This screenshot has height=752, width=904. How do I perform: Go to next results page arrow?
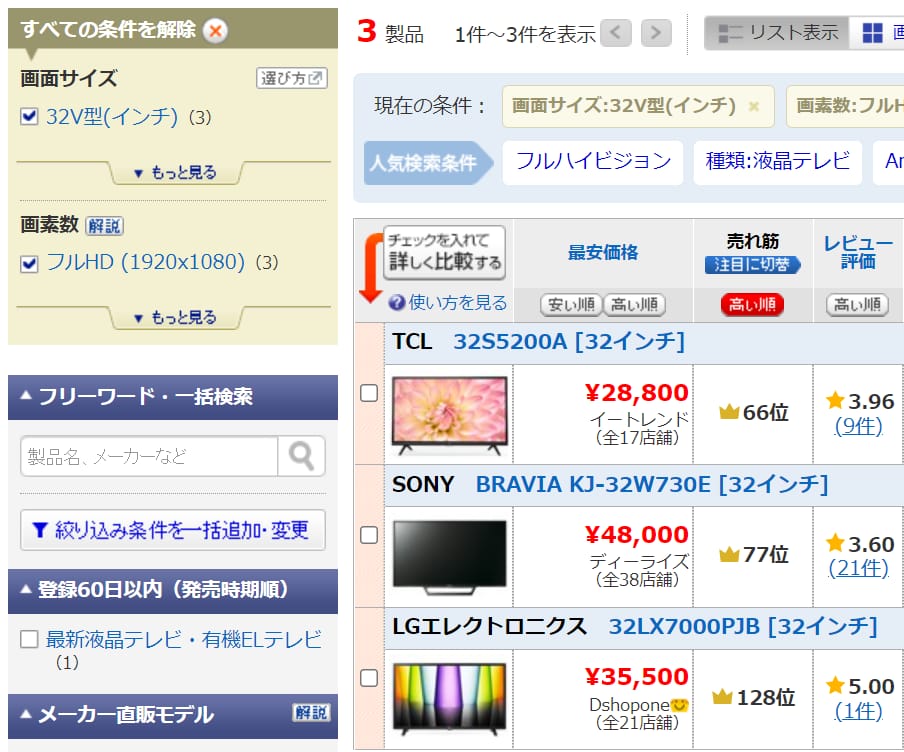(x=656, y=34)
